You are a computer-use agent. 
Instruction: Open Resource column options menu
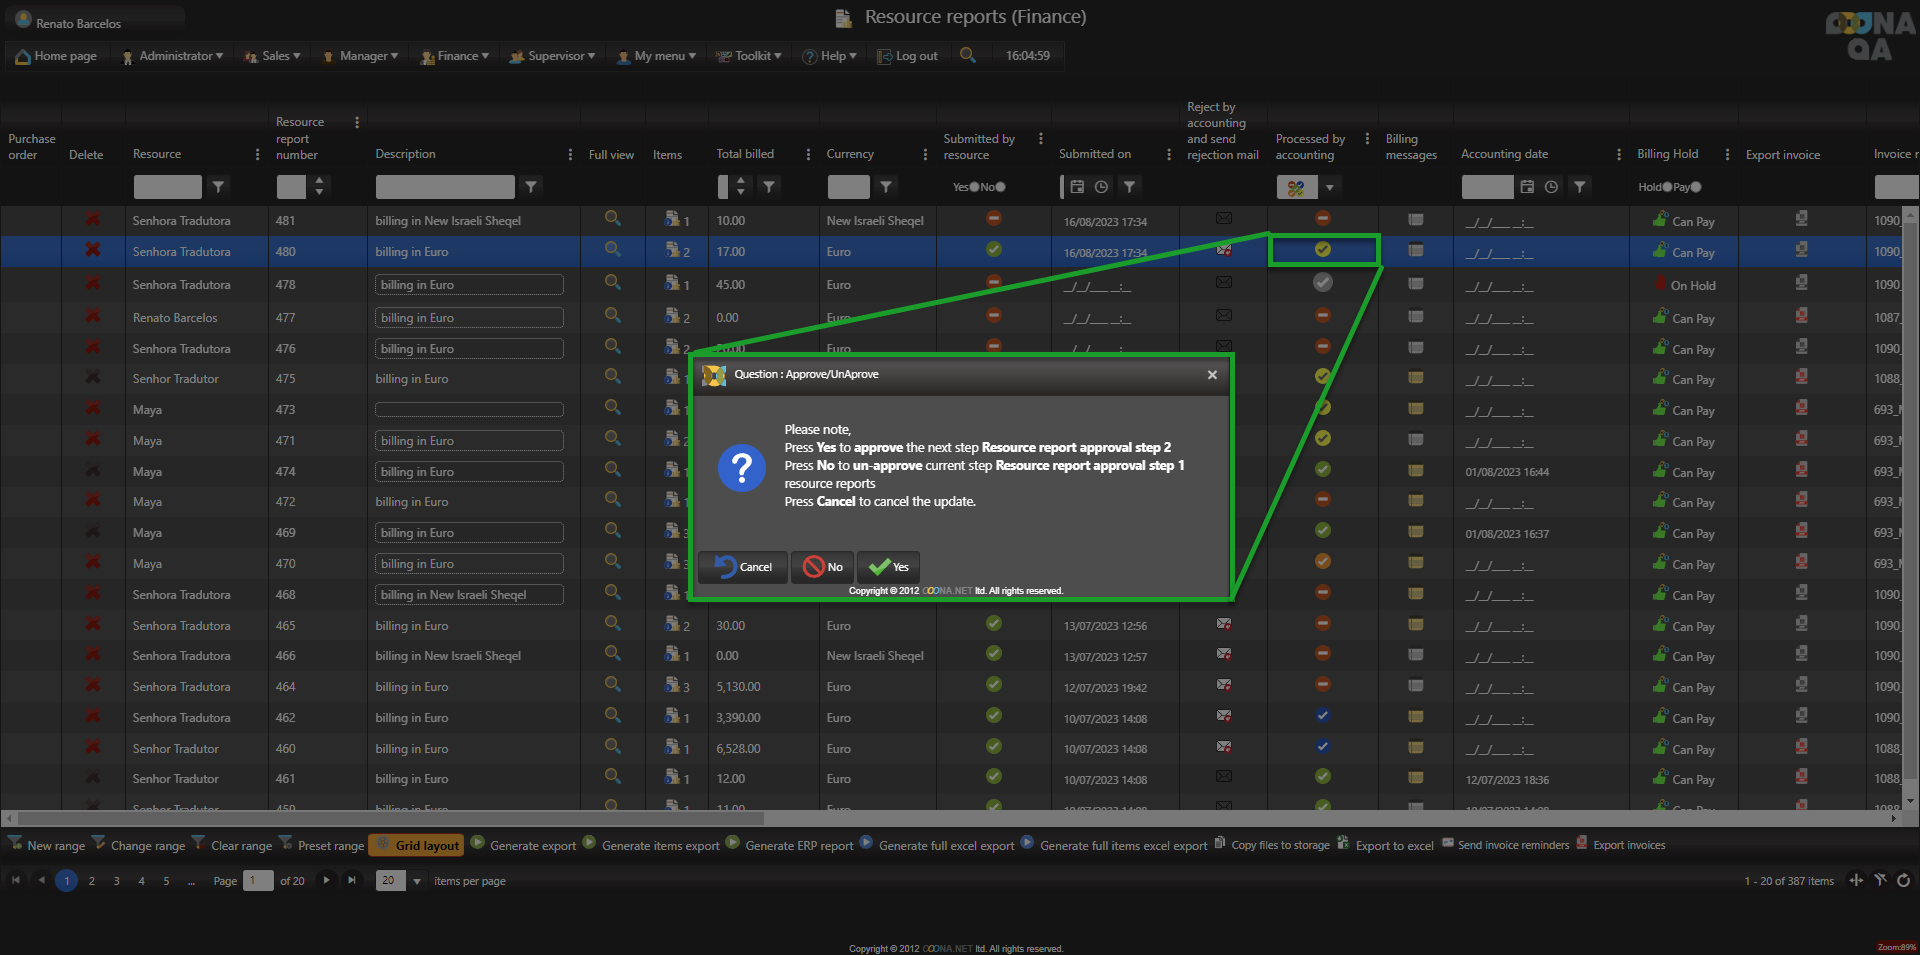(257, 154)
